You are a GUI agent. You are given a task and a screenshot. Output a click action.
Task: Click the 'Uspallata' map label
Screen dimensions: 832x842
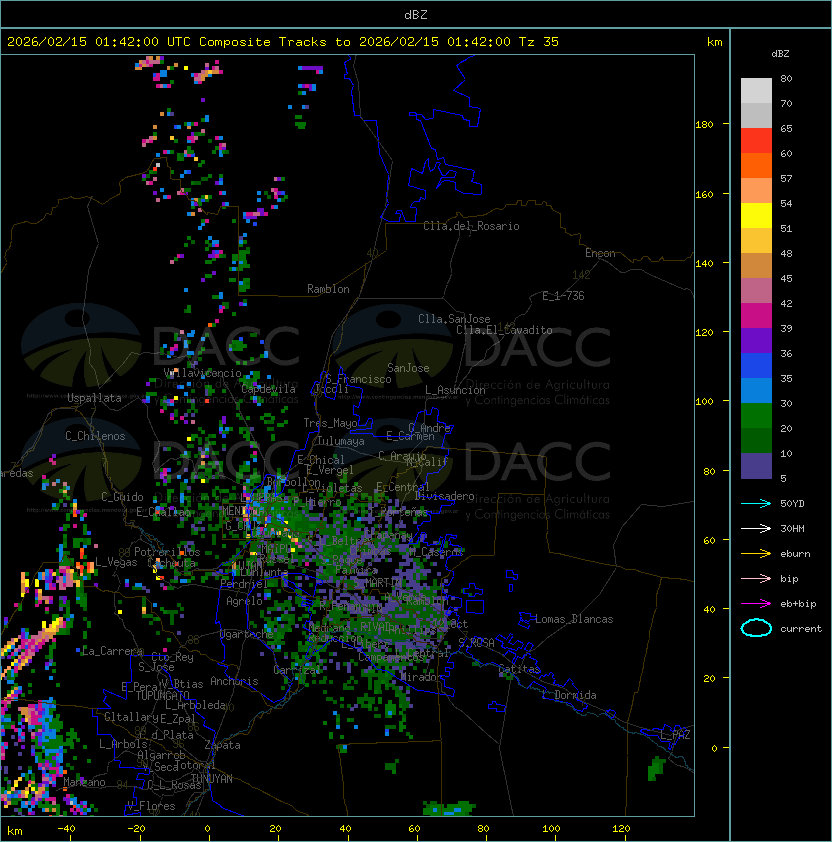click(x=95, y=398)
